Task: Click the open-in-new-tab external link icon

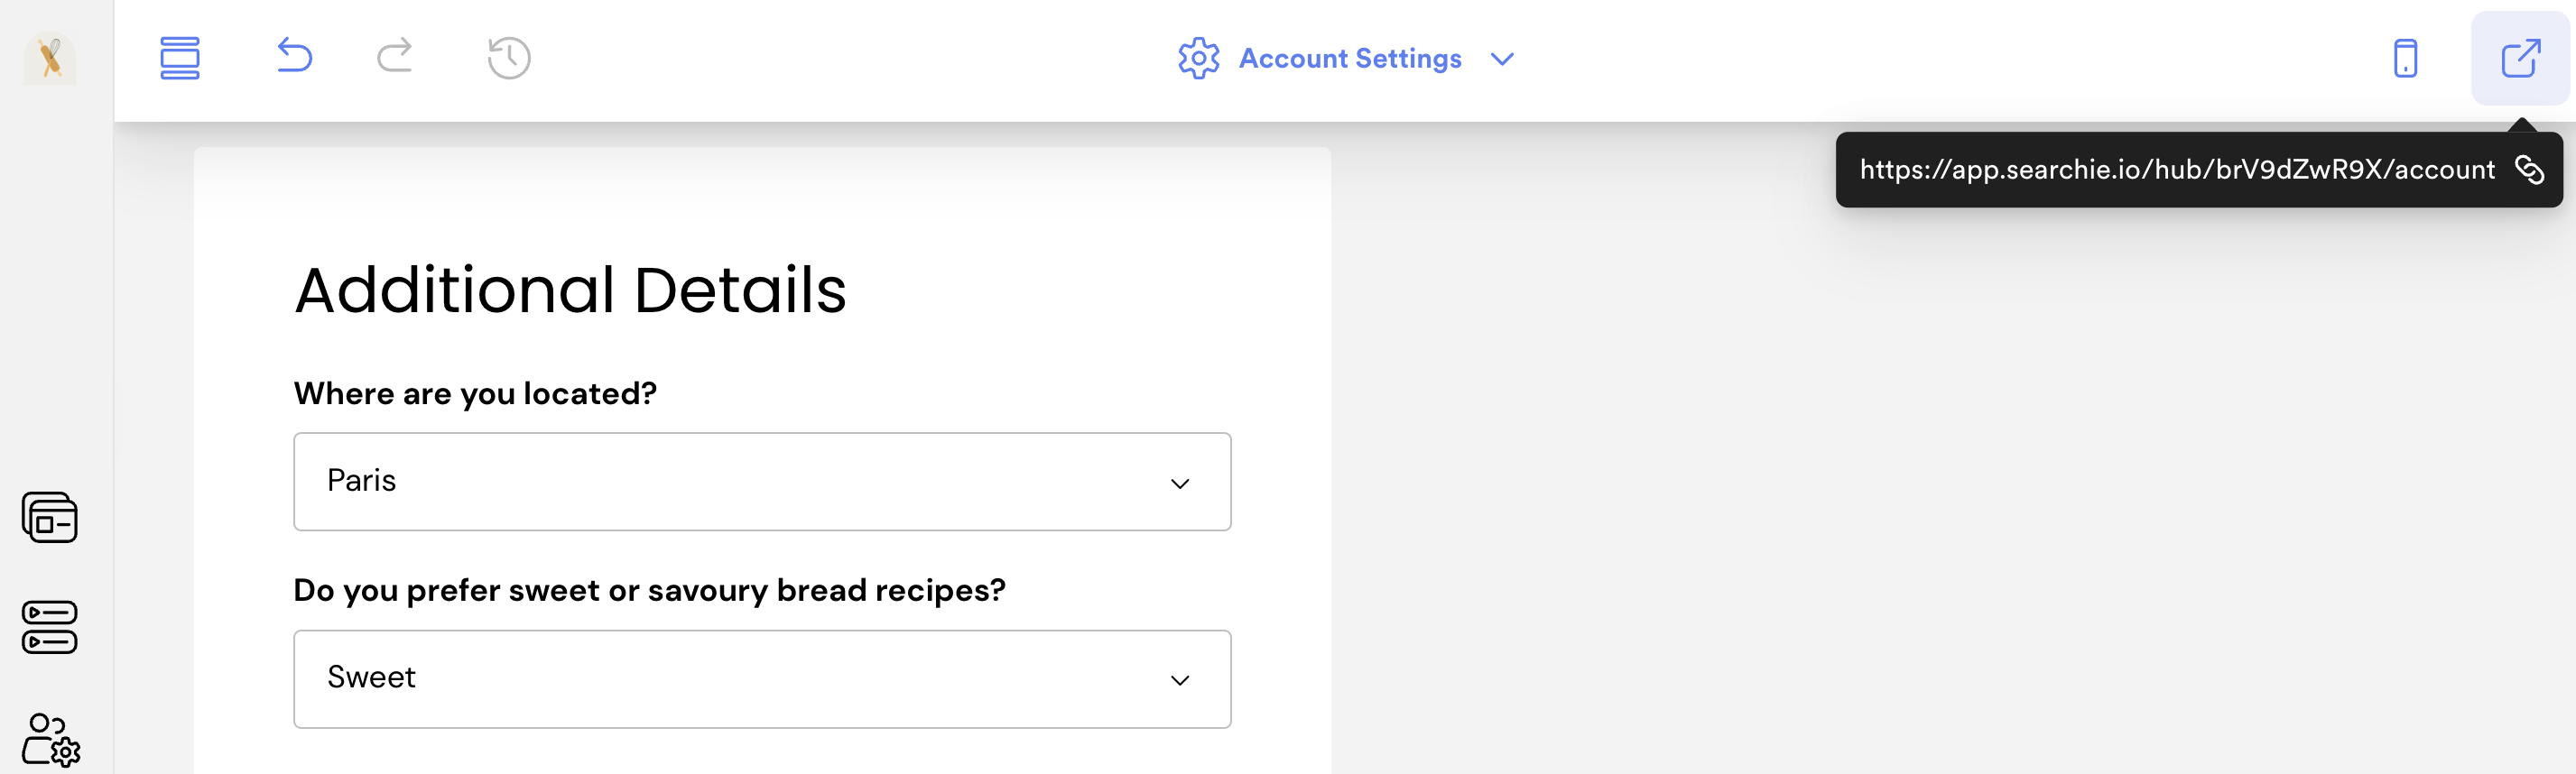Action: tap(2520, 58)
